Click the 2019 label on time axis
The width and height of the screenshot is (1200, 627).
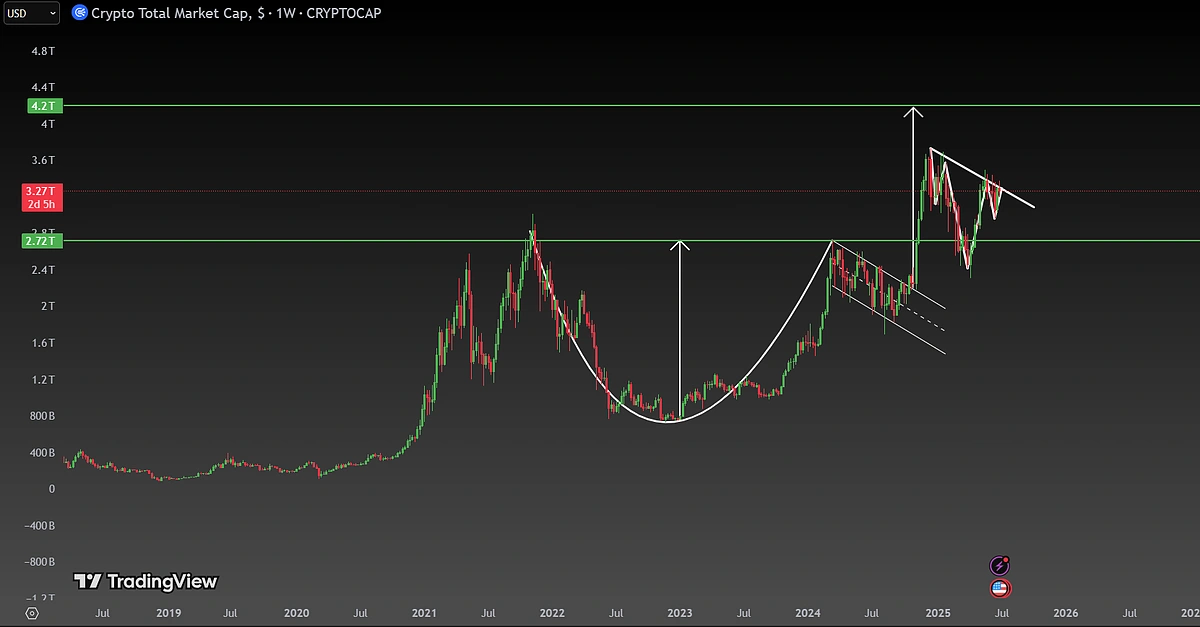(x=167, y=612)
